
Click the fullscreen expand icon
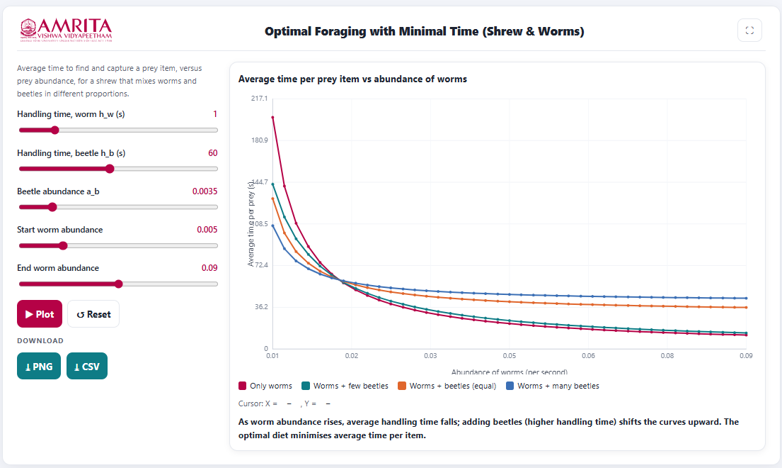point(749,30)
